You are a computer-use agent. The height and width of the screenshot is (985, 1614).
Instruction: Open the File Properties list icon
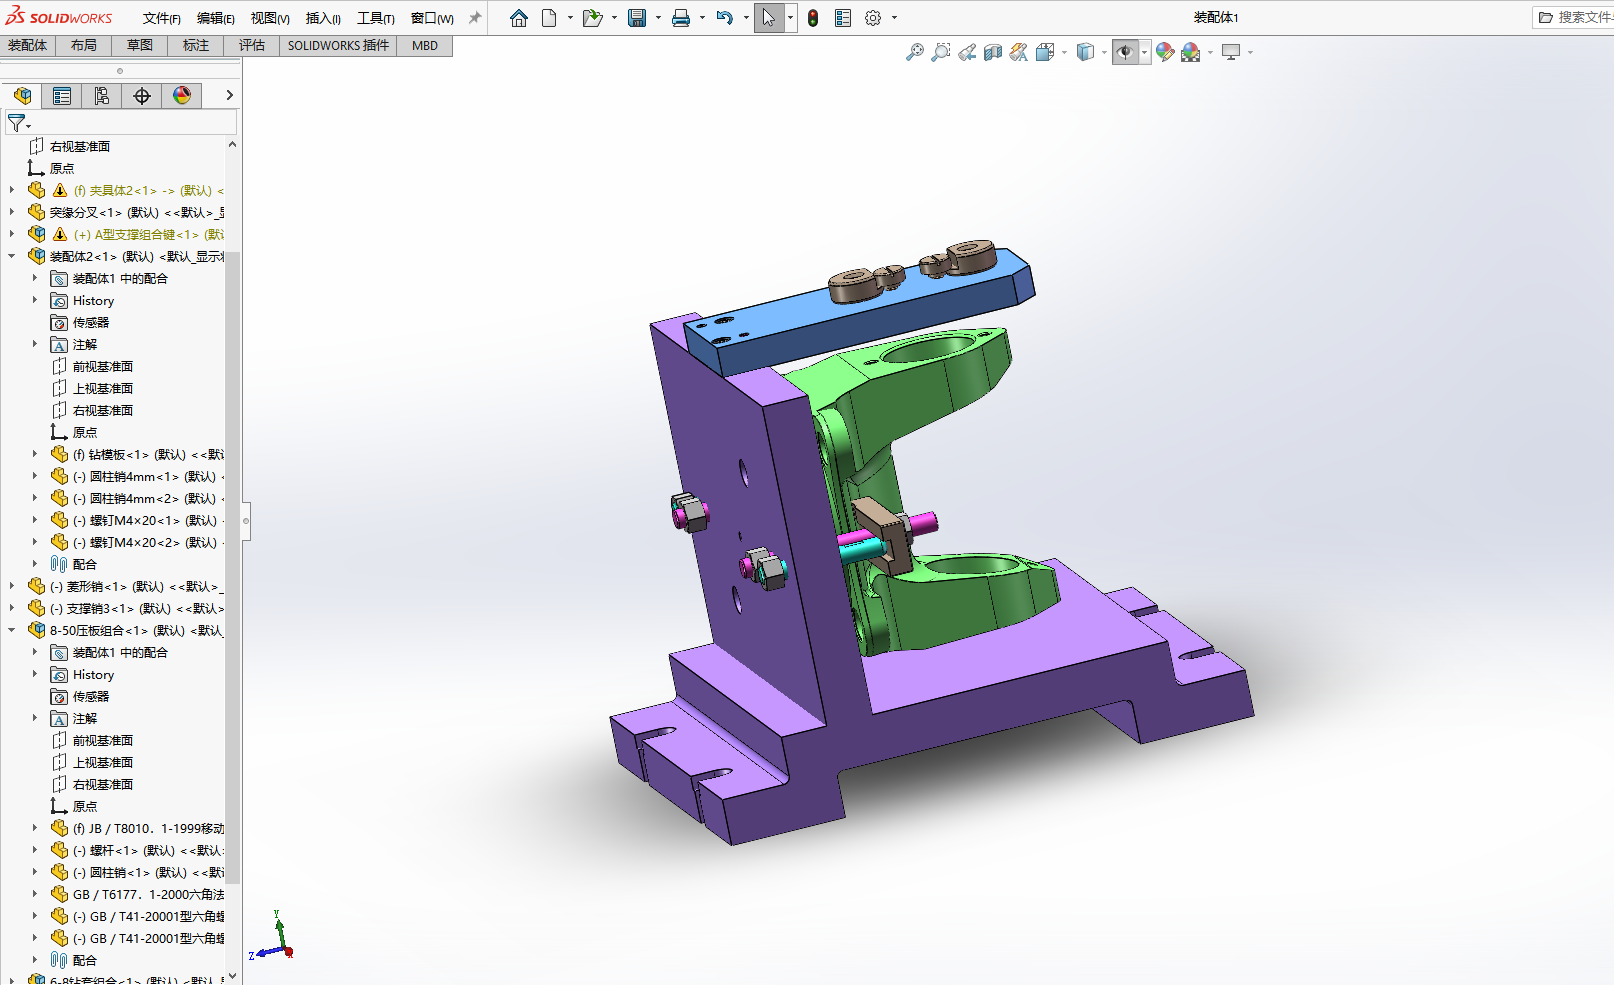[x=843, y=18]
